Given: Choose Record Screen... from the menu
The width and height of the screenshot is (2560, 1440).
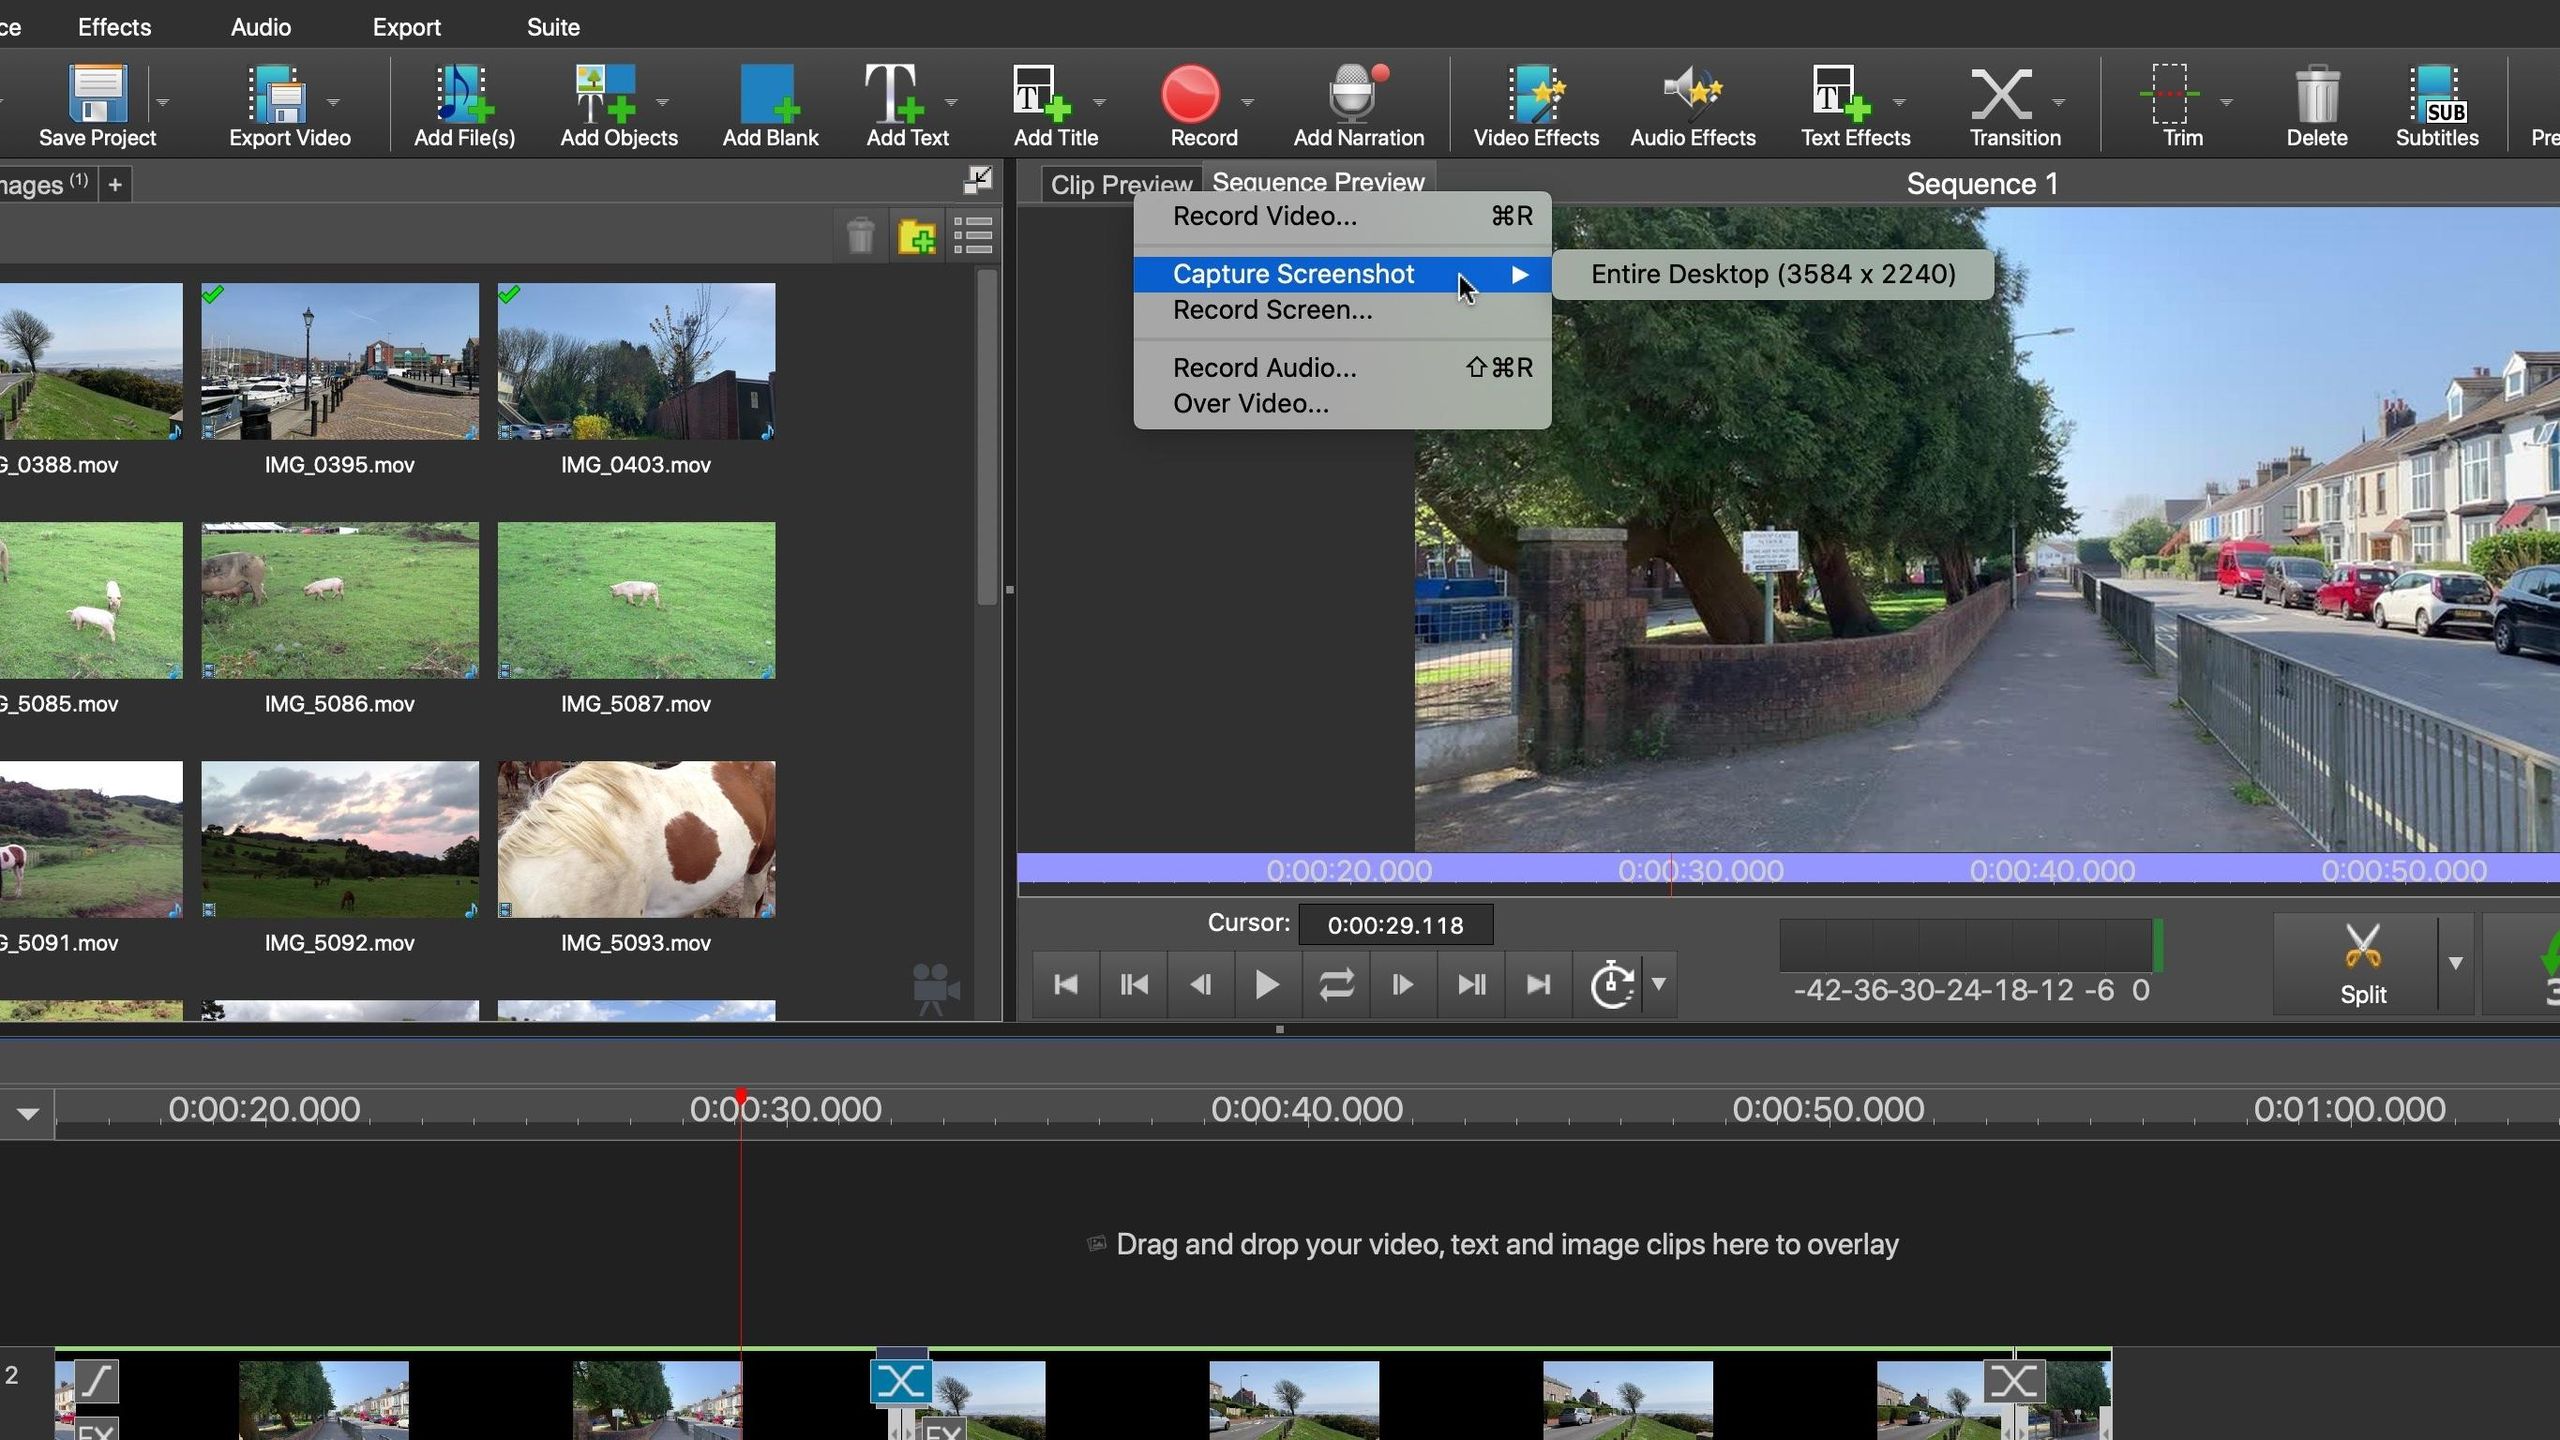Looking at the screenshot, I should pyautogui.click(x=1272, y=310).
